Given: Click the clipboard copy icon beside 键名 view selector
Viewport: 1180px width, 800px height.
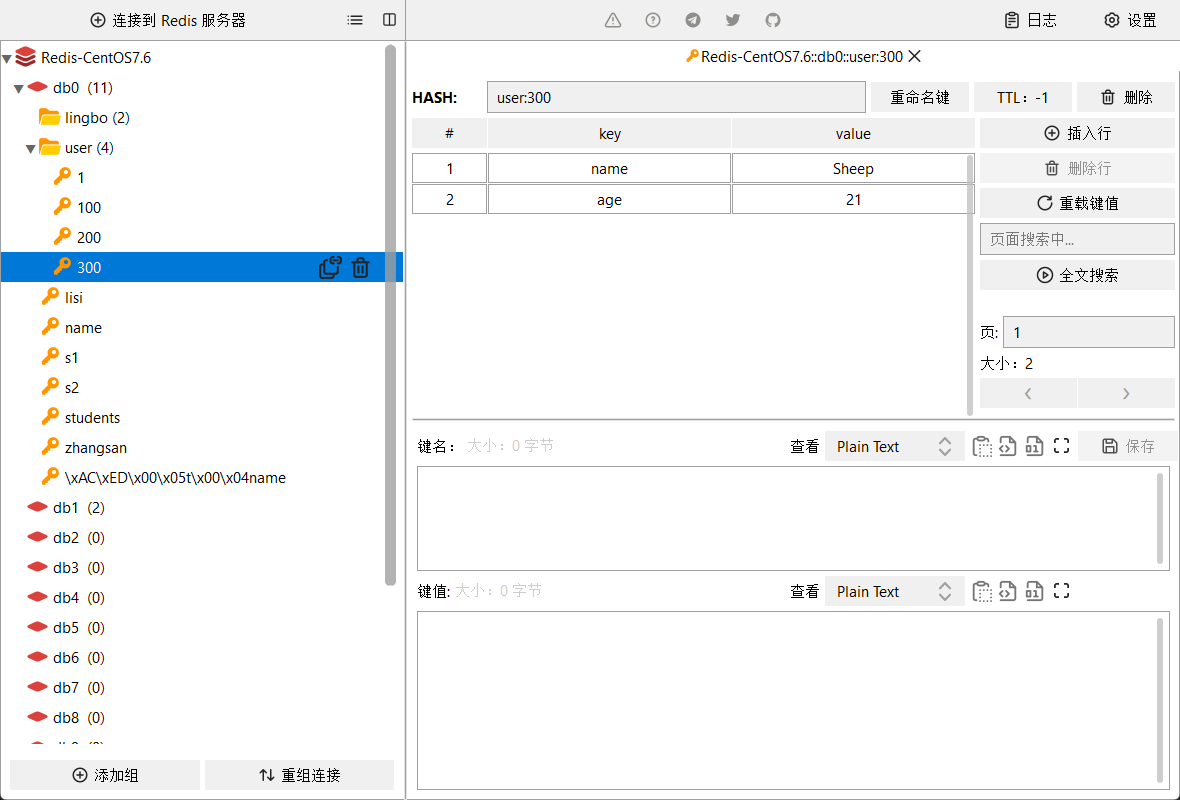Looking at the screenshot, I should click(982, 446).
